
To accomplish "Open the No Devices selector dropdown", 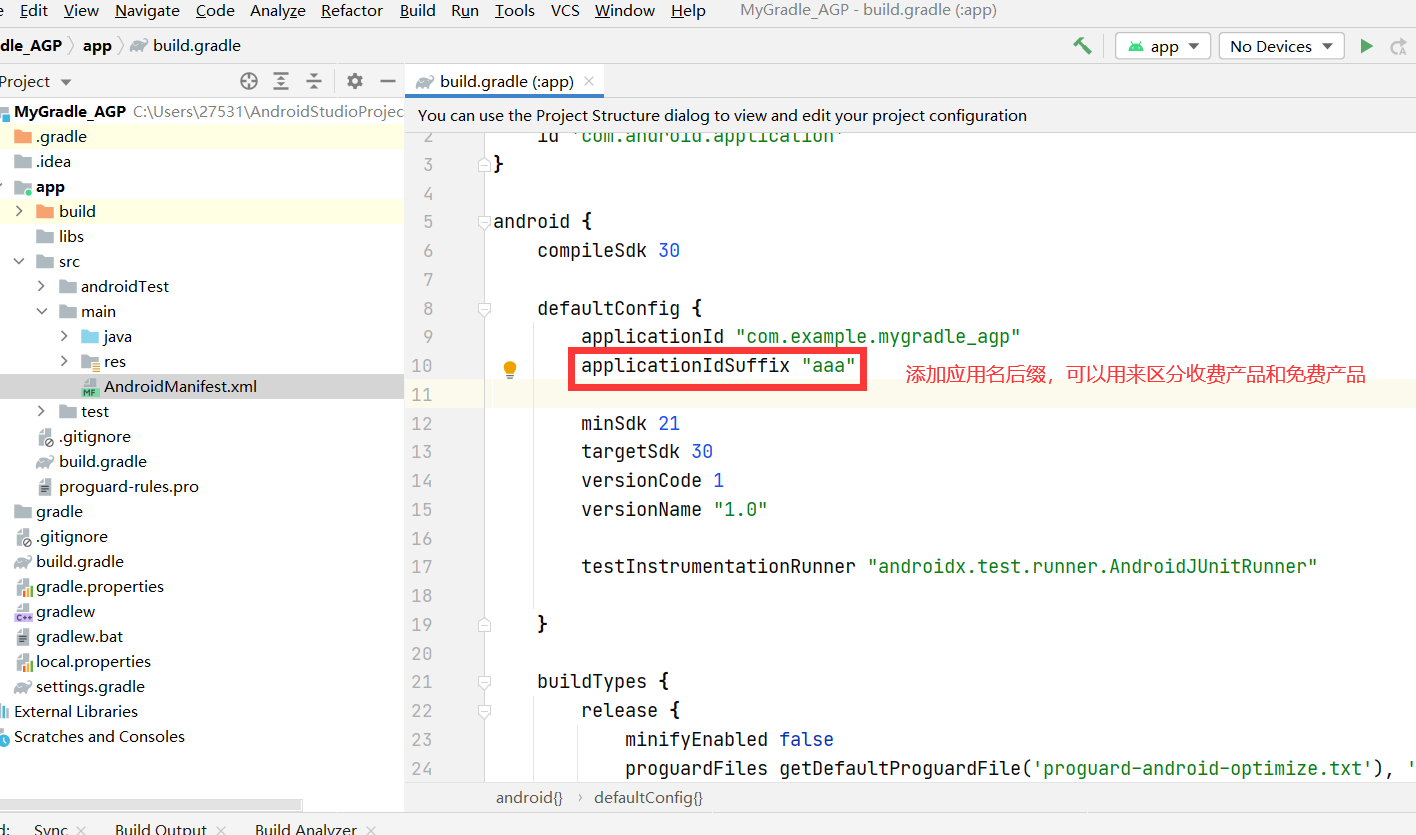I will click(x=1281, y=46).
